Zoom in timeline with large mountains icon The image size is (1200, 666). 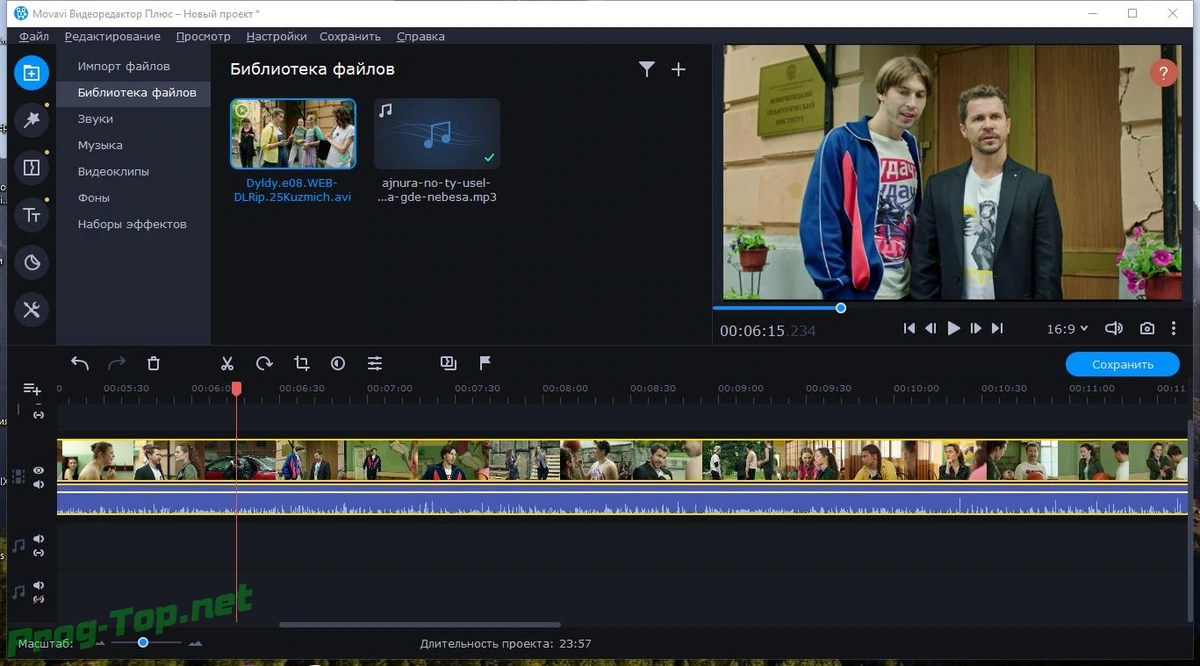click(x=195, y=643)
